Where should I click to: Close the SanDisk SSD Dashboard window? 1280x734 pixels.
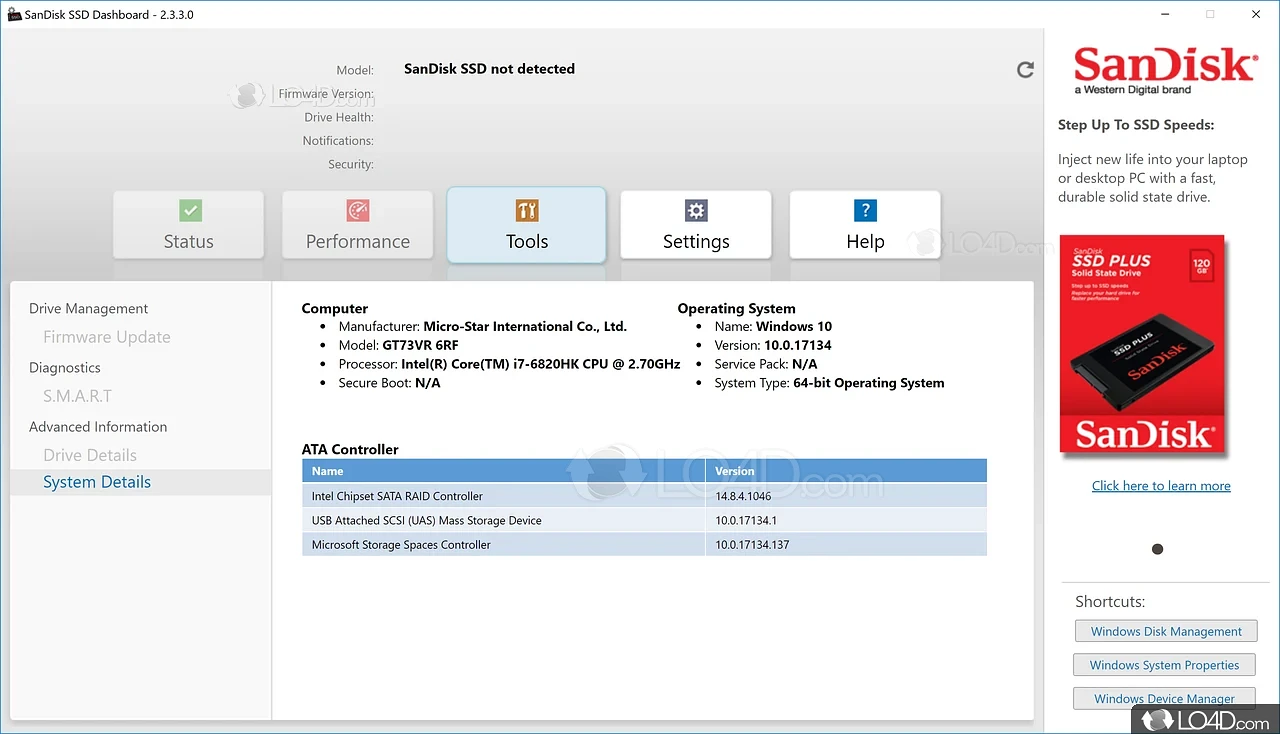tap(1256, 14)
